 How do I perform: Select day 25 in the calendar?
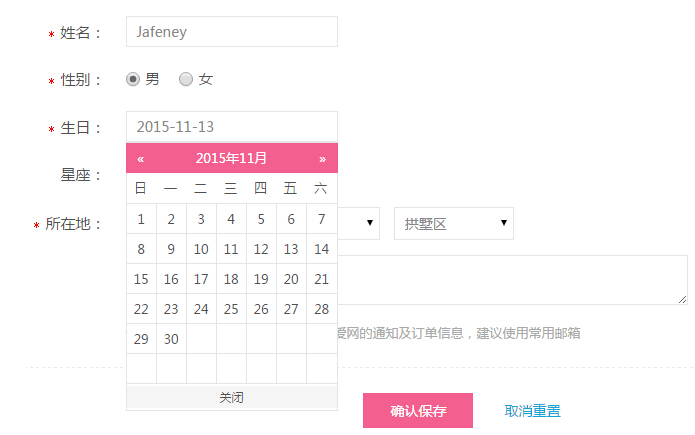pyautogui.click(x=231, y=309)
